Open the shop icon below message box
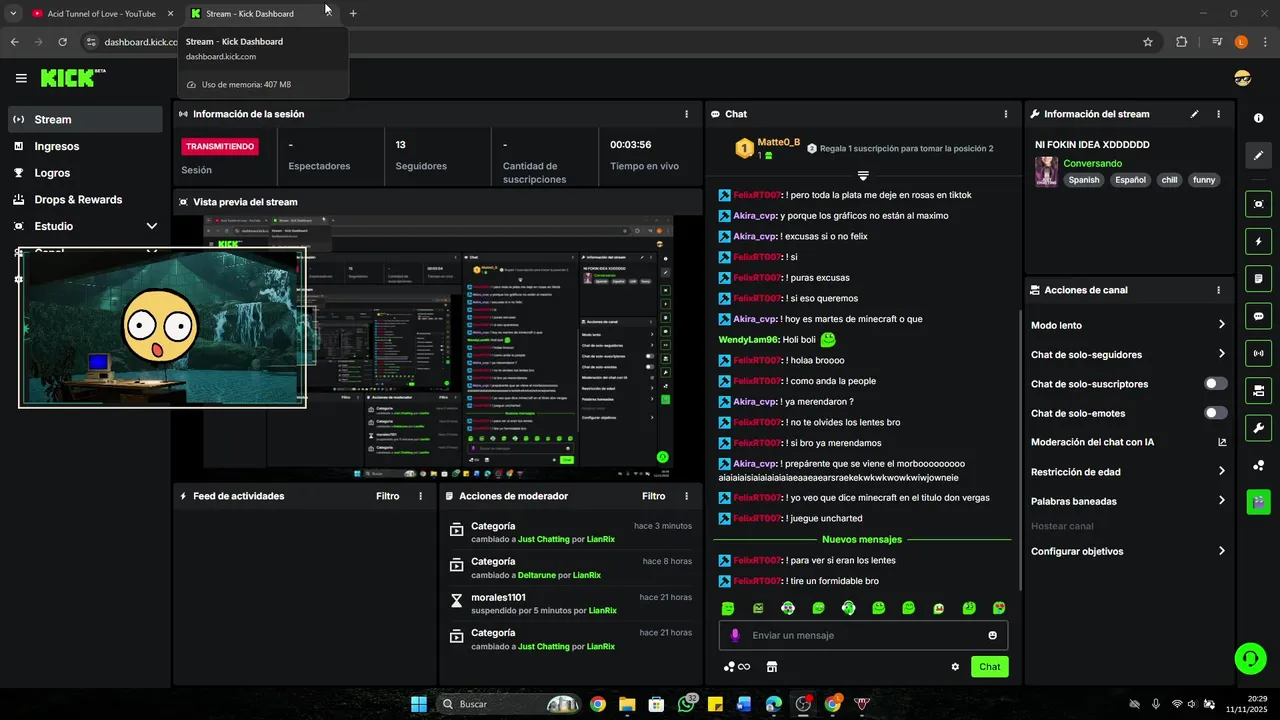 tap(772, 667)
